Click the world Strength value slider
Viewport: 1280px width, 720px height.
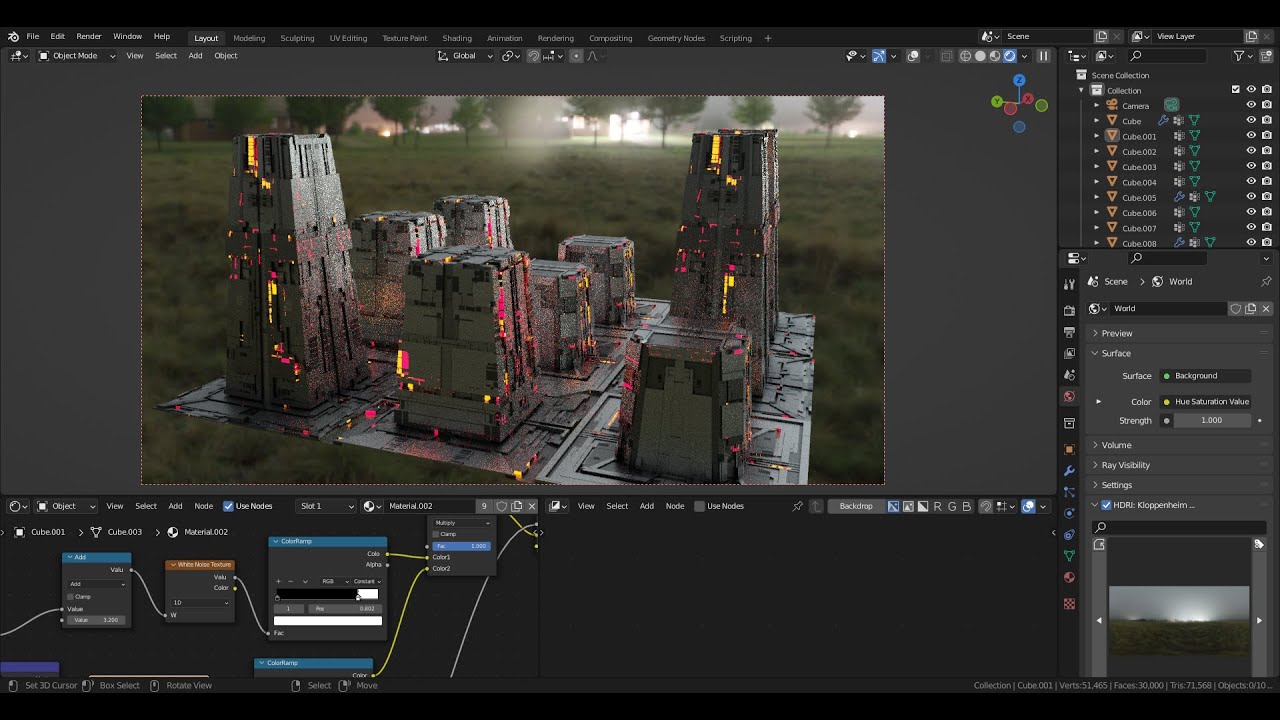pos(1211,421)
